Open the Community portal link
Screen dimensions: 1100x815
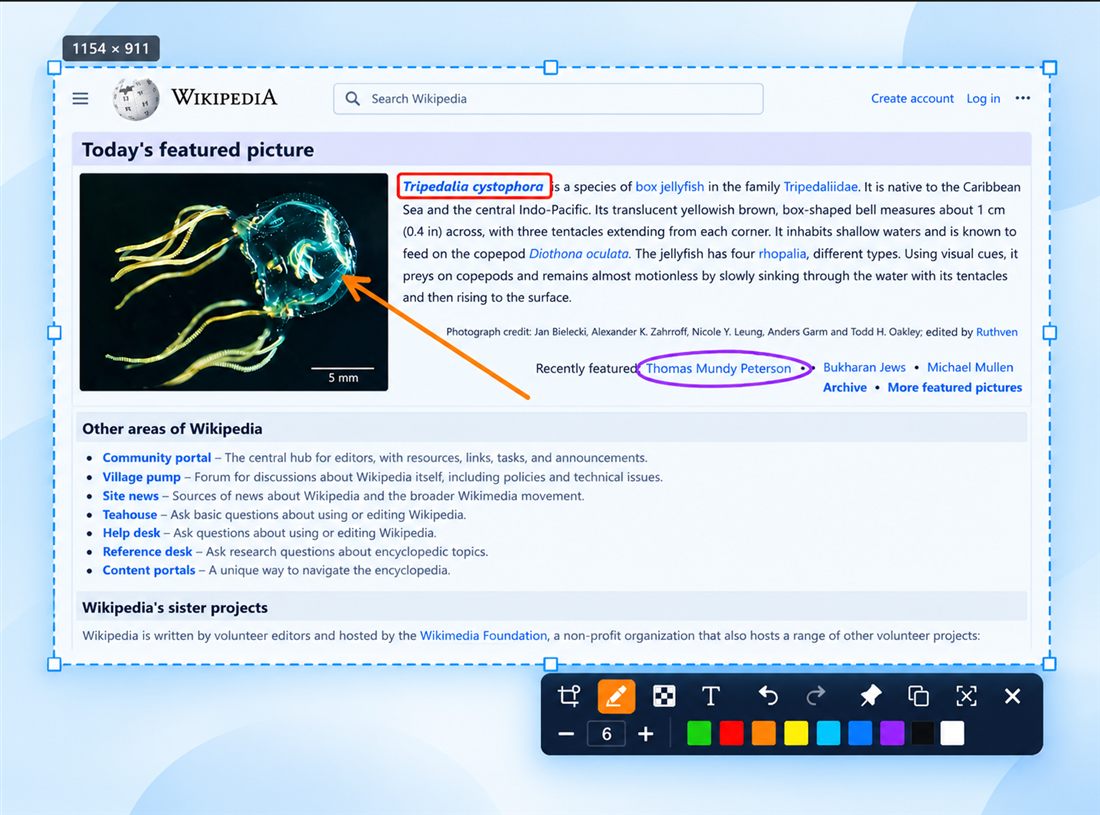(156, 457)
